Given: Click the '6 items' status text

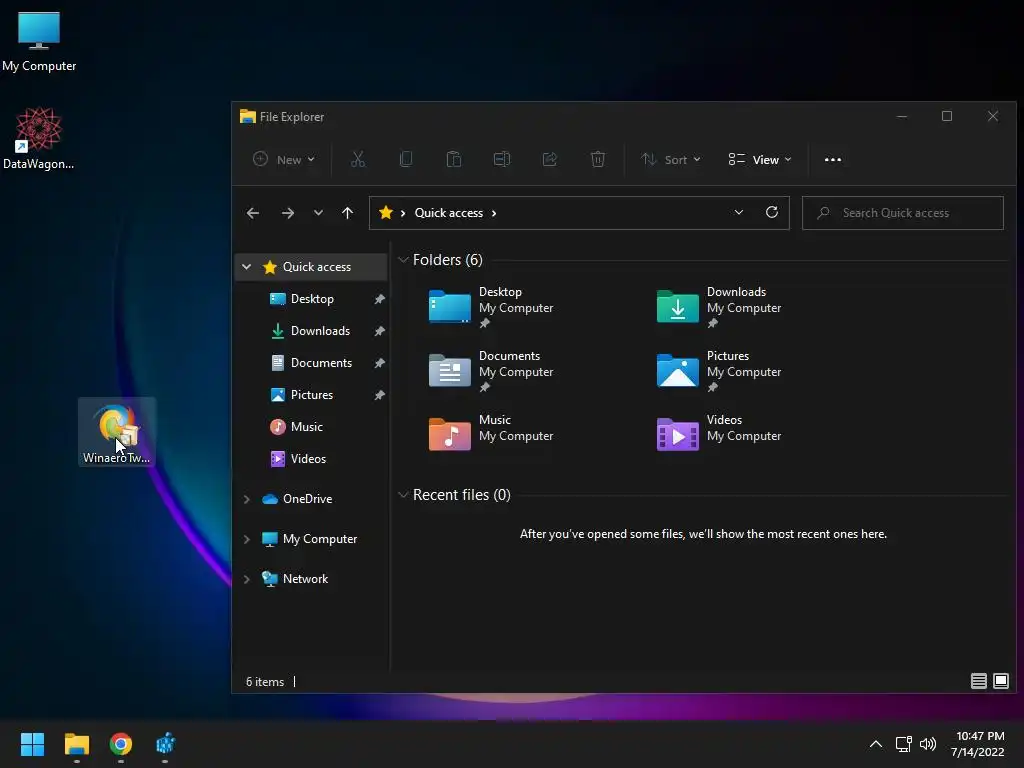Looking at the screenshot, I should click(264, 681).
